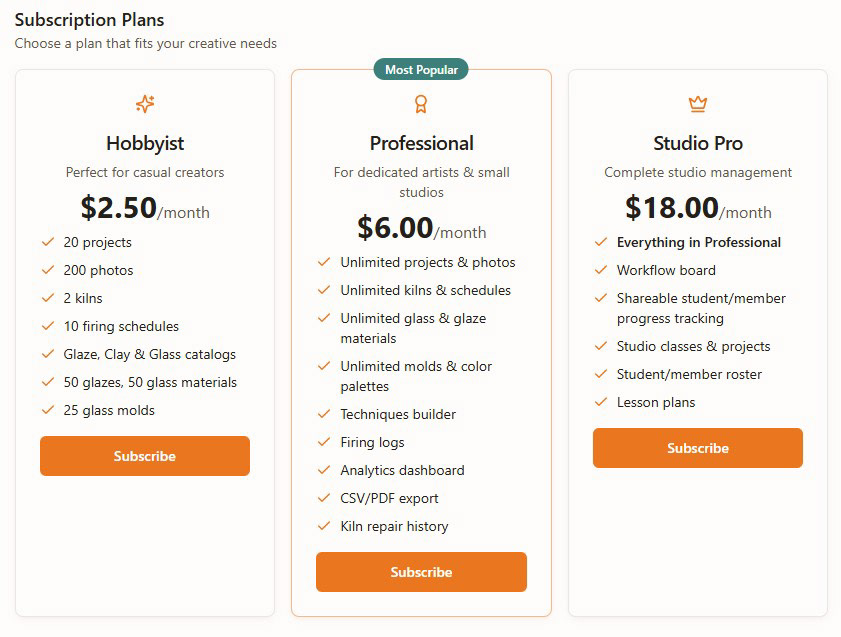Viewport: 841px width, 637px height.
Task: Click the "Subscription Plans" heading
Action: (x=90, y=20)
